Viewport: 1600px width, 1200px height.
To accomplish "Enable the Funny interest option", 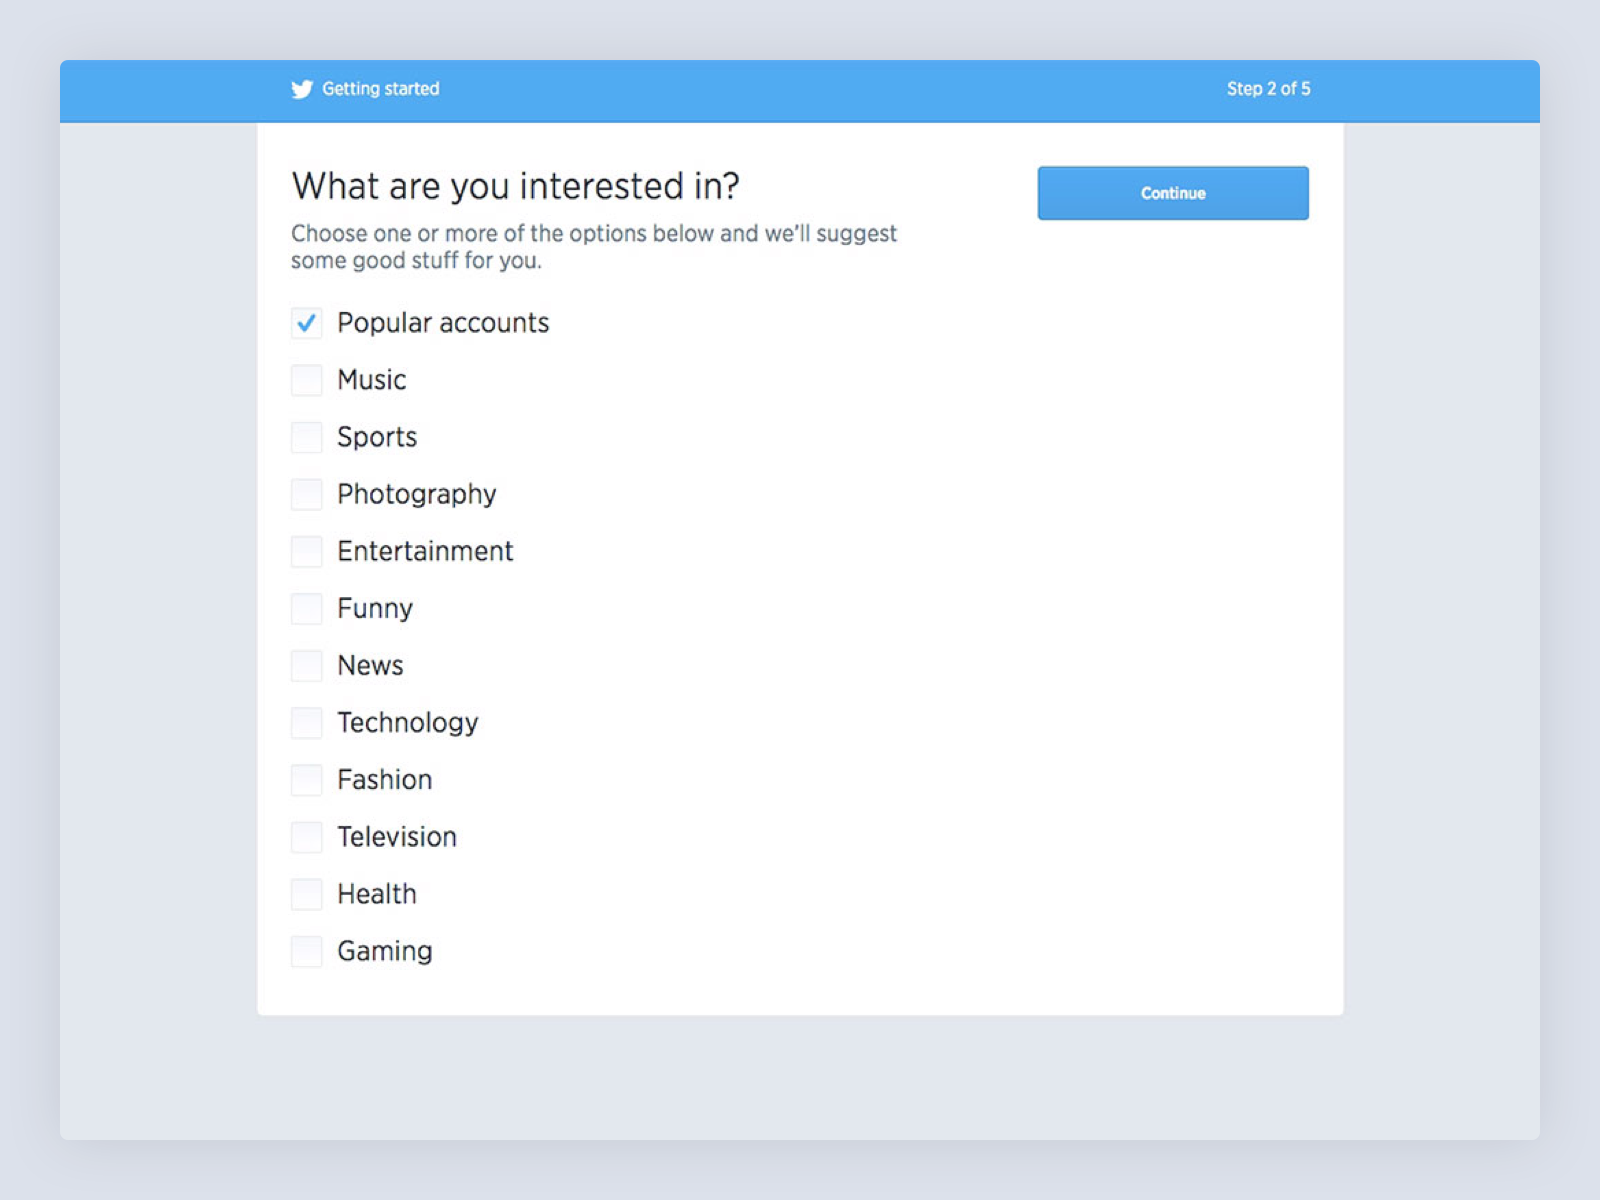I will (306, 608).
